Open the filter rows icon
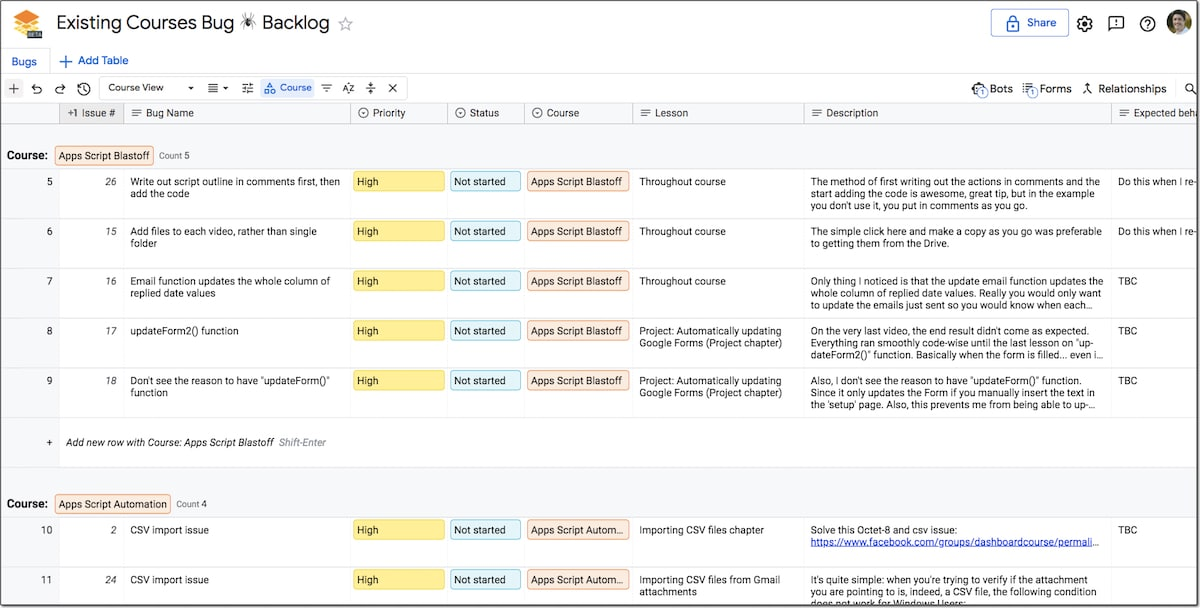The height and width of the screenshot is (608, 1200). [326, 88]
